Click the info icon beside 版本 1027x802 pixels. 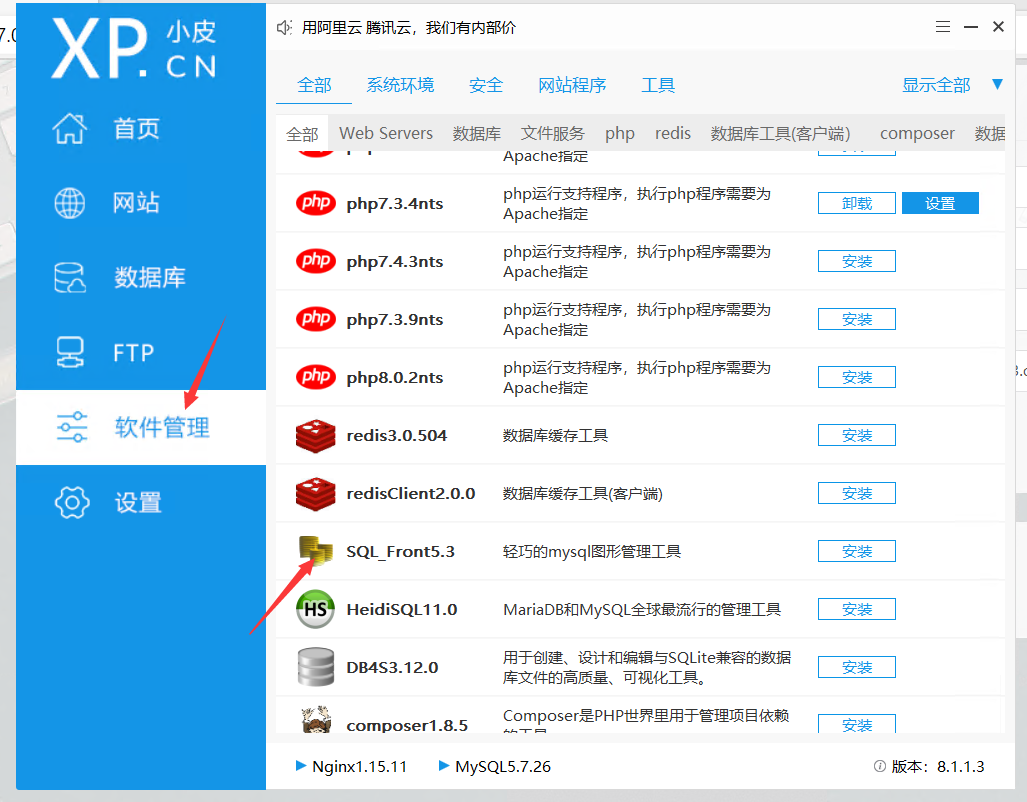click(880, 766)
